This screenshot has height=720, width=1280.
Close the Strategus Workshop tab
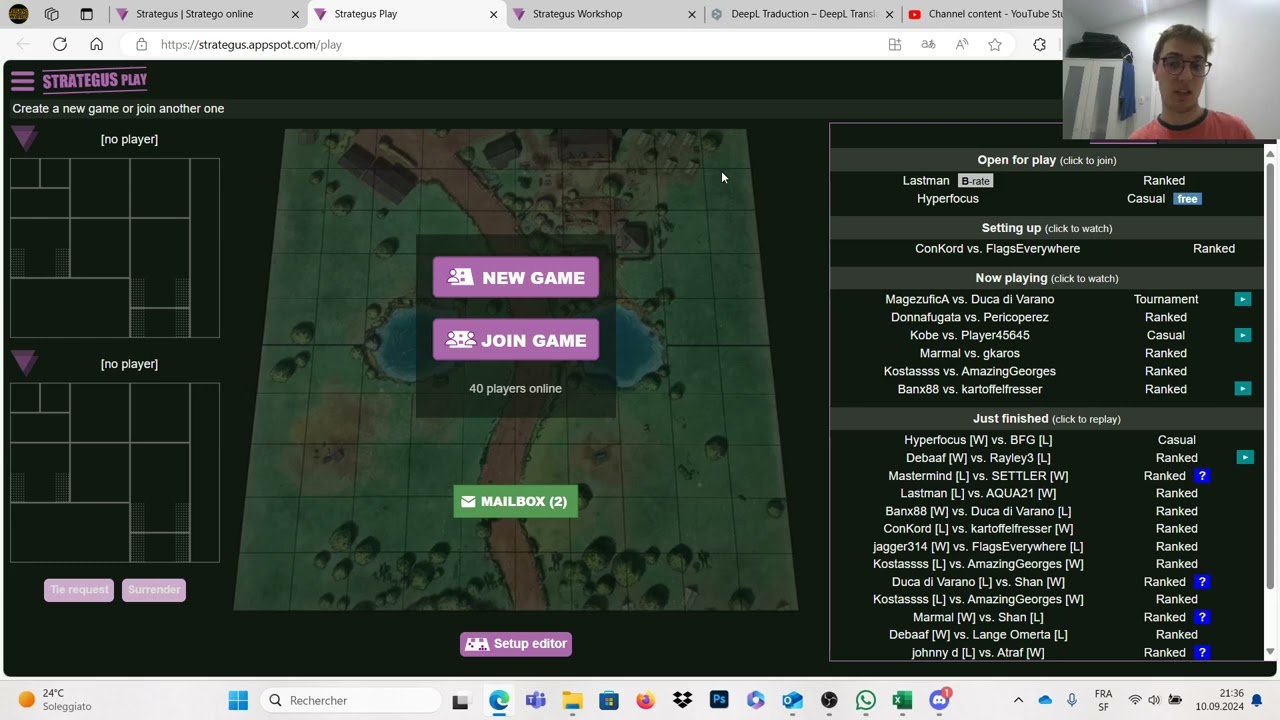(x=692, y=15)
